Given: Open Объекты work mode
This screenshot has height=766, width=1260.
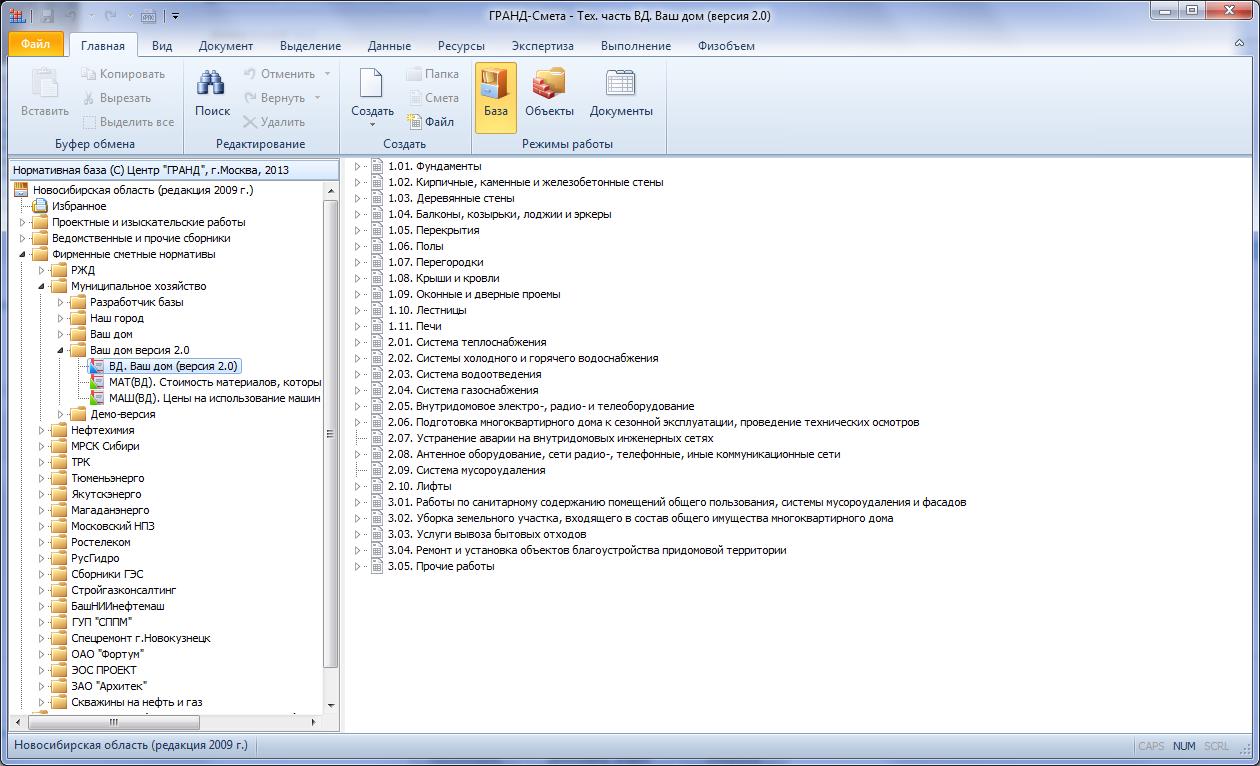Looking at the screenshot, I should pyautogui.click(x=549, y=95).
